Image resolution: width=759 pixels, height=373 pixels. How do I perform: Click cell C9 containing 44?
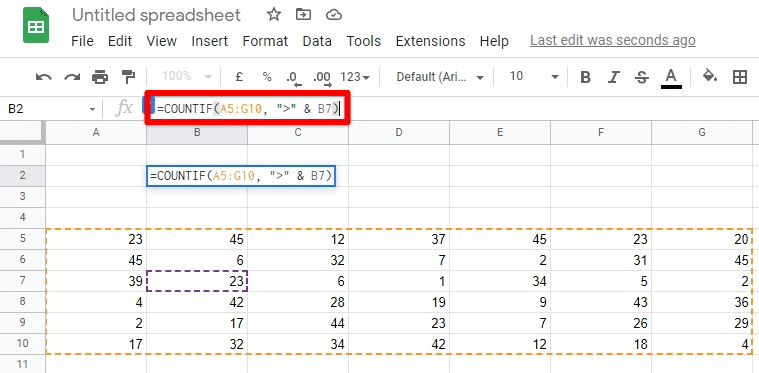coord(298,323)
